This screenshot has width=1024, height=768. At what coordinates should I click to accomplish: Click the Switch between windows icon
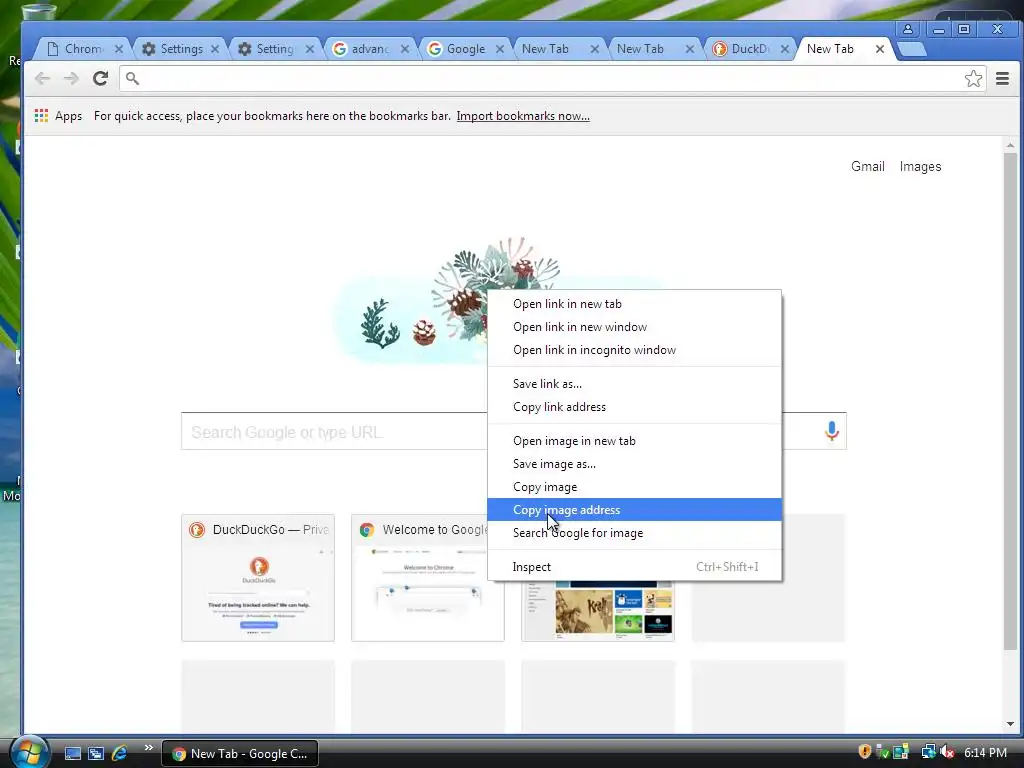pyautogui.click(x=96, y=753)
